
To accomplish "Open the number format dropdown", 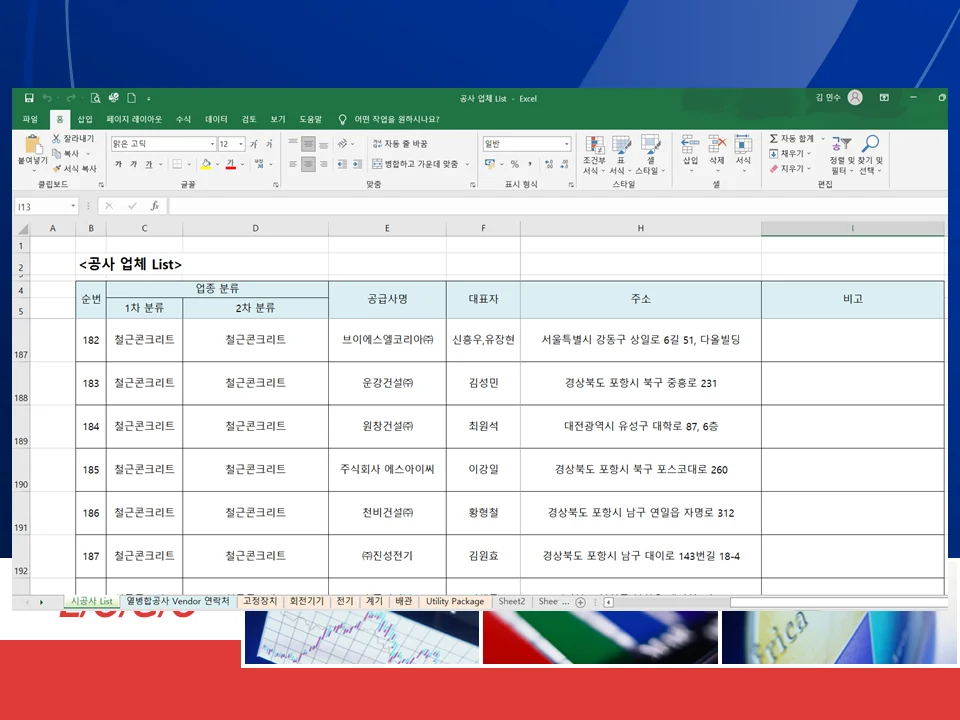I will point(567,144).
